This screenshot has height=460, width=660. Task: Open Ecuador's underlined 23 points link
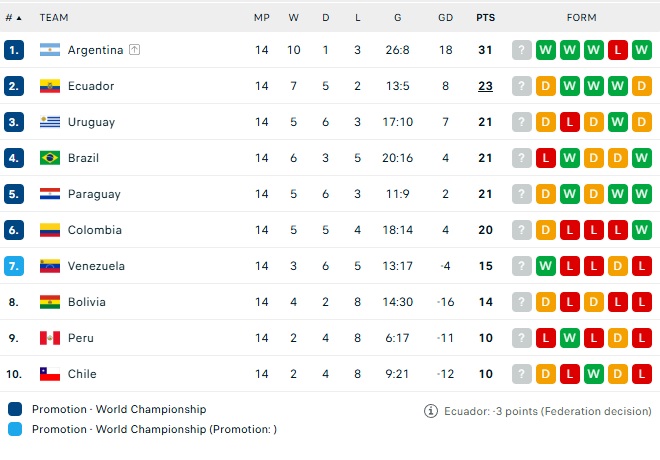485,86
